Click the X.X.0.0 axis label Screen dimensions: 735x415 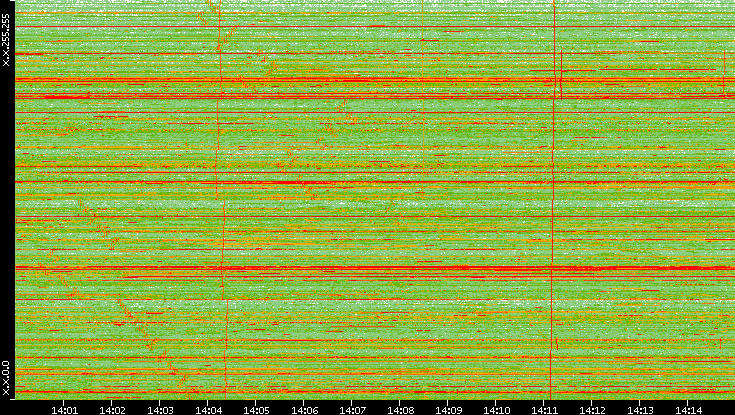[x=7, y=378]
